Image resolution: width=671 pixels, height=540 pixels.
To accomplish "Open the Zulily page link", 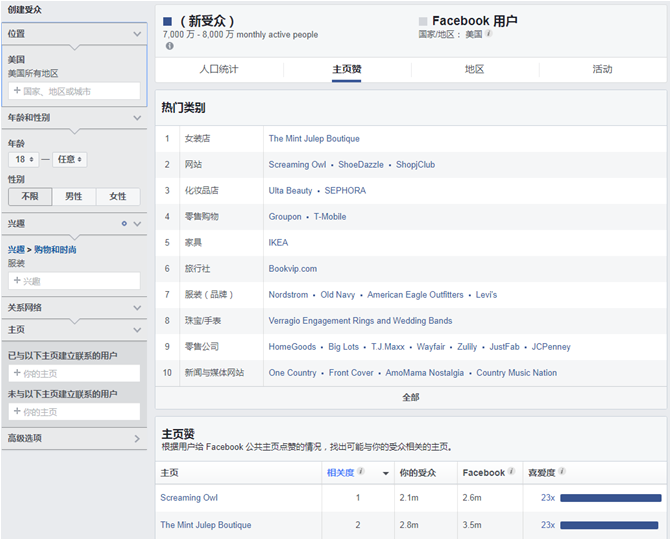I will coord(467,347).
